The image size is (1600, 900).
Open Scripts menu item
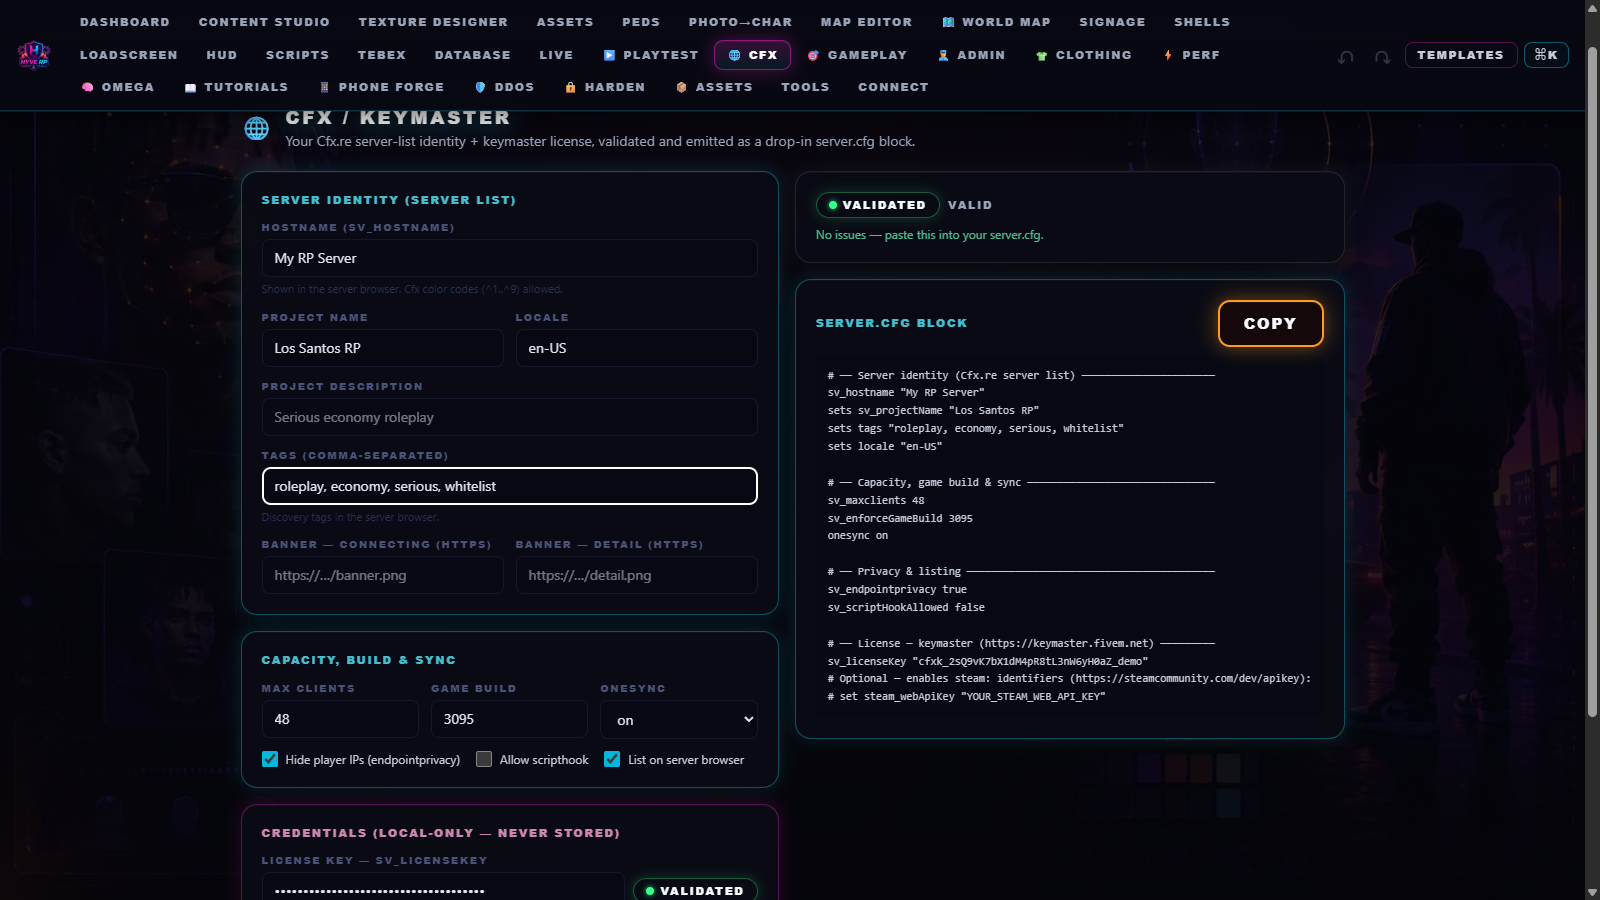297,55
